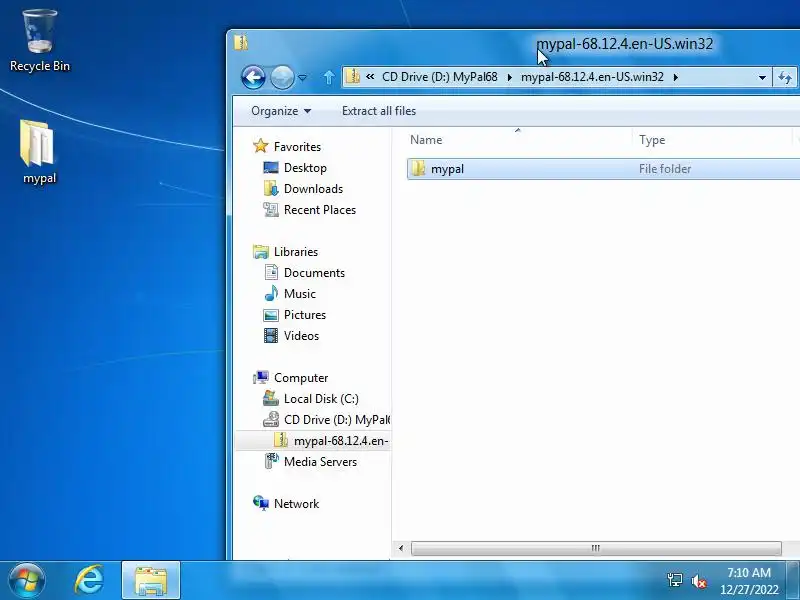Screen dimensions: 800x600
Task: Open CD Drive (D:) MyPal in tree
Action: [x=337, y=420]
